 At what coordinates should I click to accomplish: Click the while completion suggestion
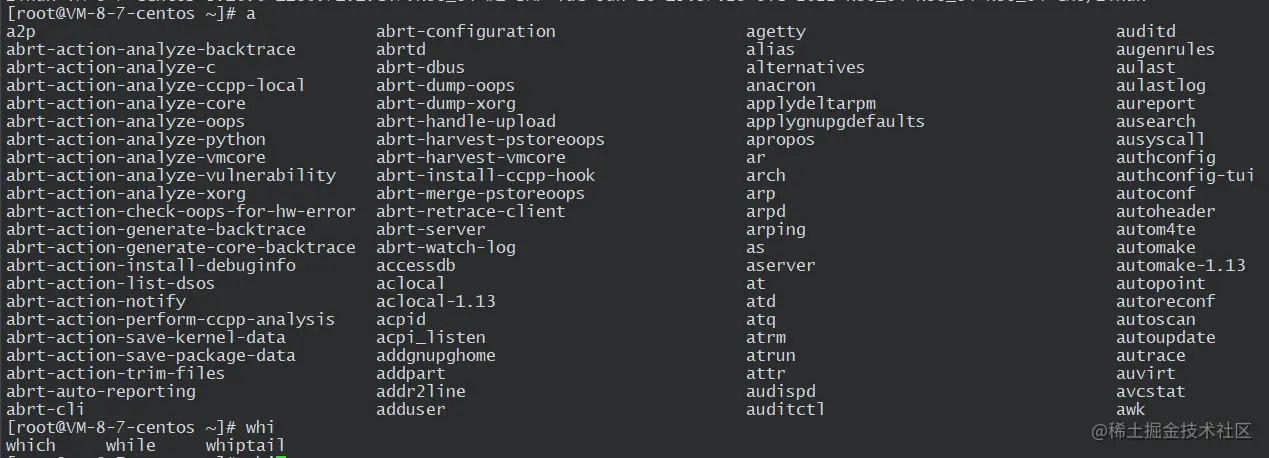(x=131, y=445)
